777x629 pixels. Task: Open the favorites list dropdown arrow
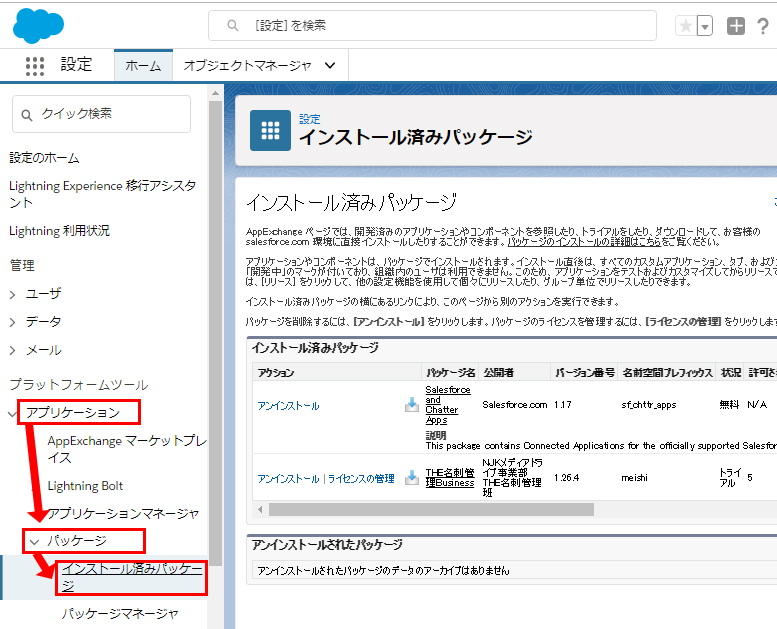[705, 26]
